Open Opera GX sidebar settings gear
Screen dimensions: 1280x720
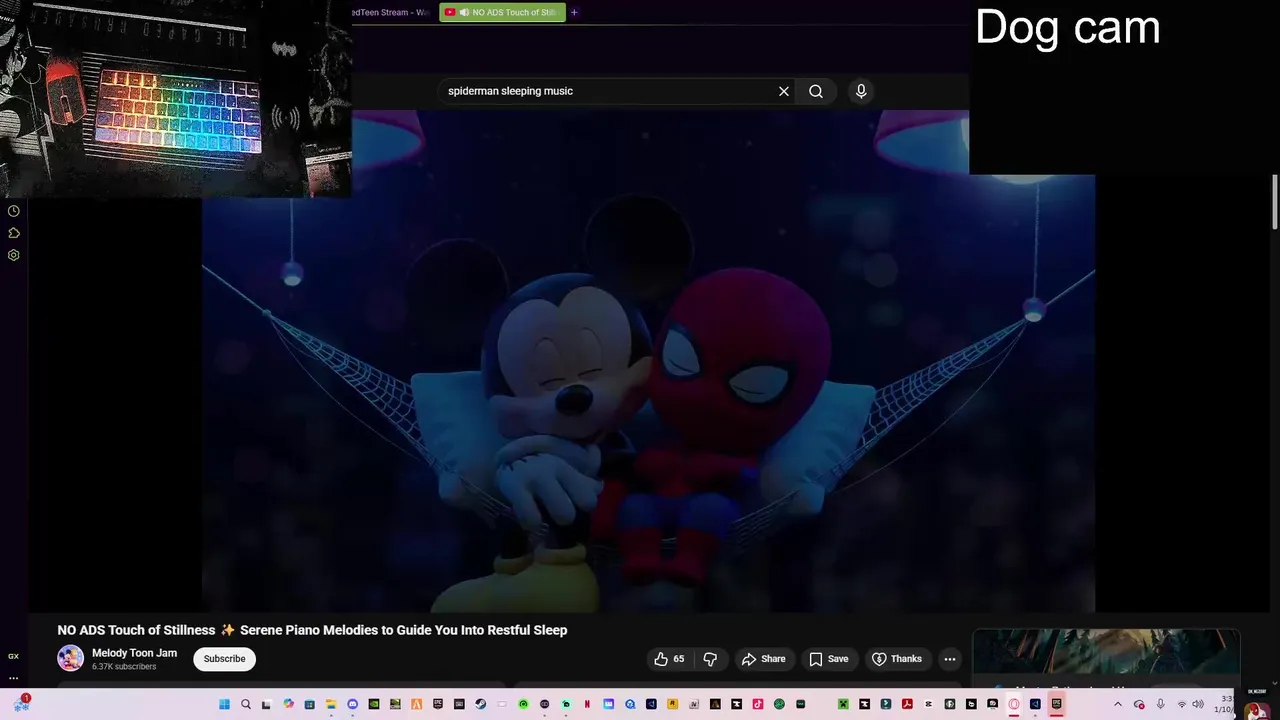[14, 255]
